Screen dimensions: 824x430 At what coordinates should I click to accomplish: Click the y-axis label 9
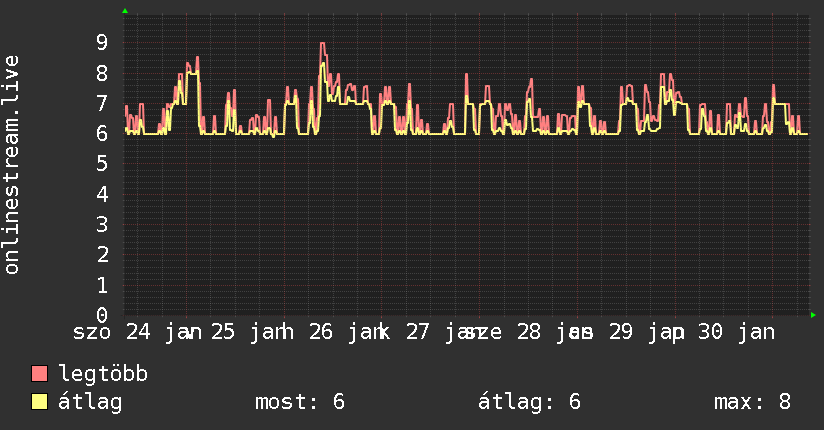[x=102, y=43]
